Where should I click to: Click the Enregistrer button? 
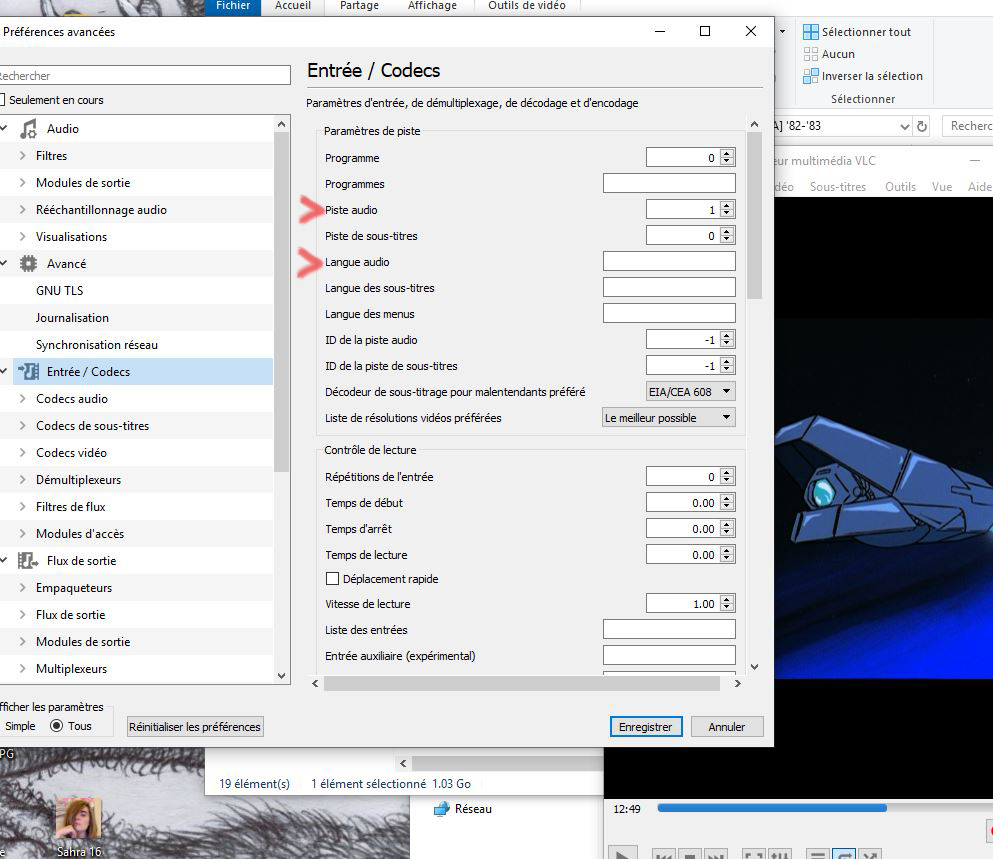(x=645, y=727)
